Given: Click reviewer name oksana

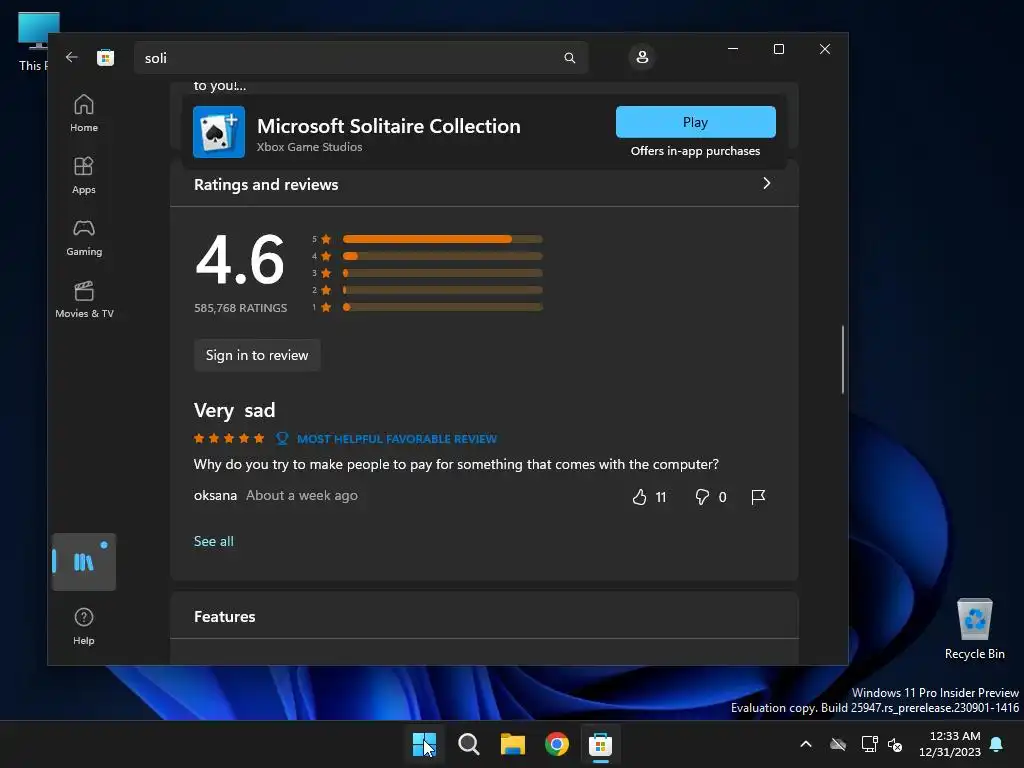Looking at the screenshot, I should pos(215,495).
